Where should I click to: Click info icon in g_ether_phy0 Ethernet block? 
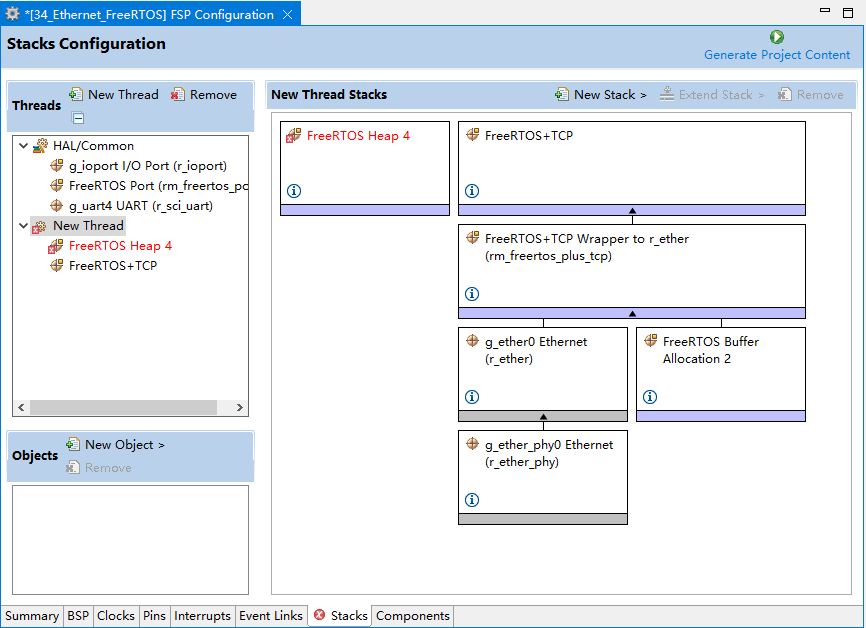(x=472, y=500)
